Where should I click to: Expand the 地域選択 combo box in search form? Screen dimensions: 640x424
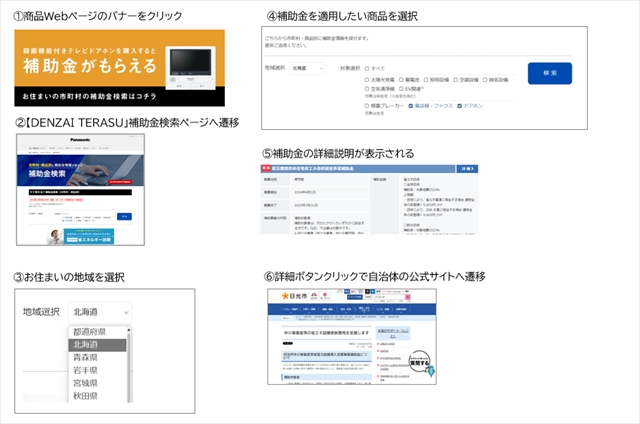tap(309, 69)
